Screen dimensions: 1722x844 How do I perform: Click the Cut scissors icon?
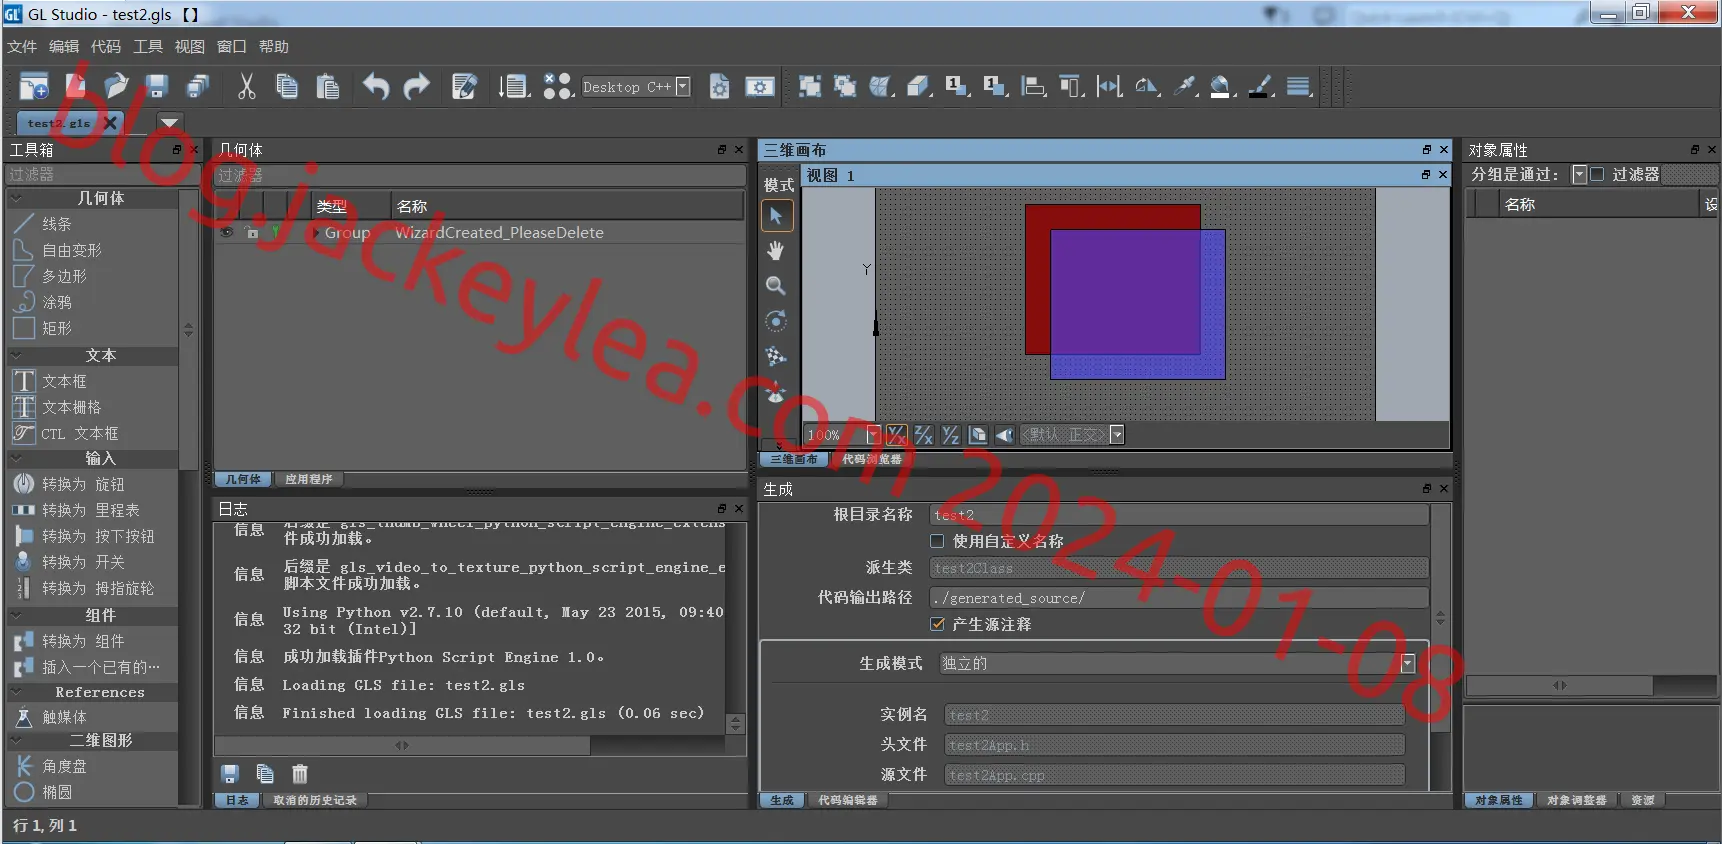[x=246, y=87]
